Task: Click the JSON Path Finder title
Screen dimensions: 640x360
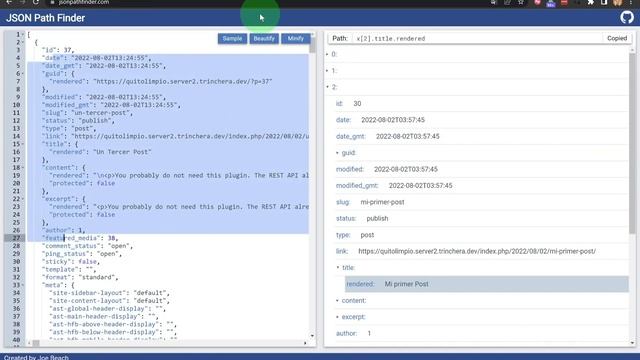Action: [45, 18]
